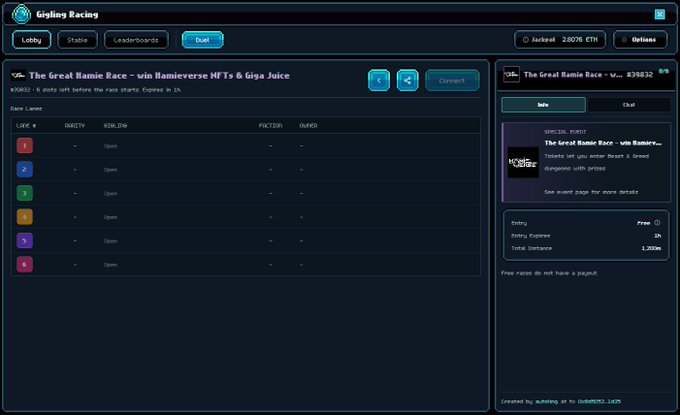Click 'Free races do not have a payout' text
Screen dimensions: 680x415
549,273
